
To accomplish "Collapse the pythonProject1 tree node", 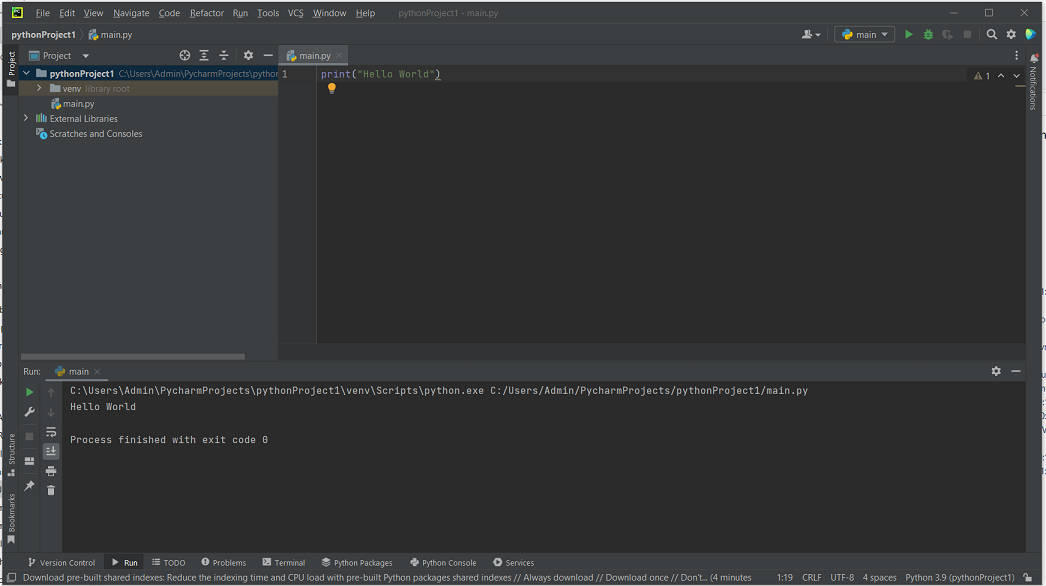I will click(27, 73).
